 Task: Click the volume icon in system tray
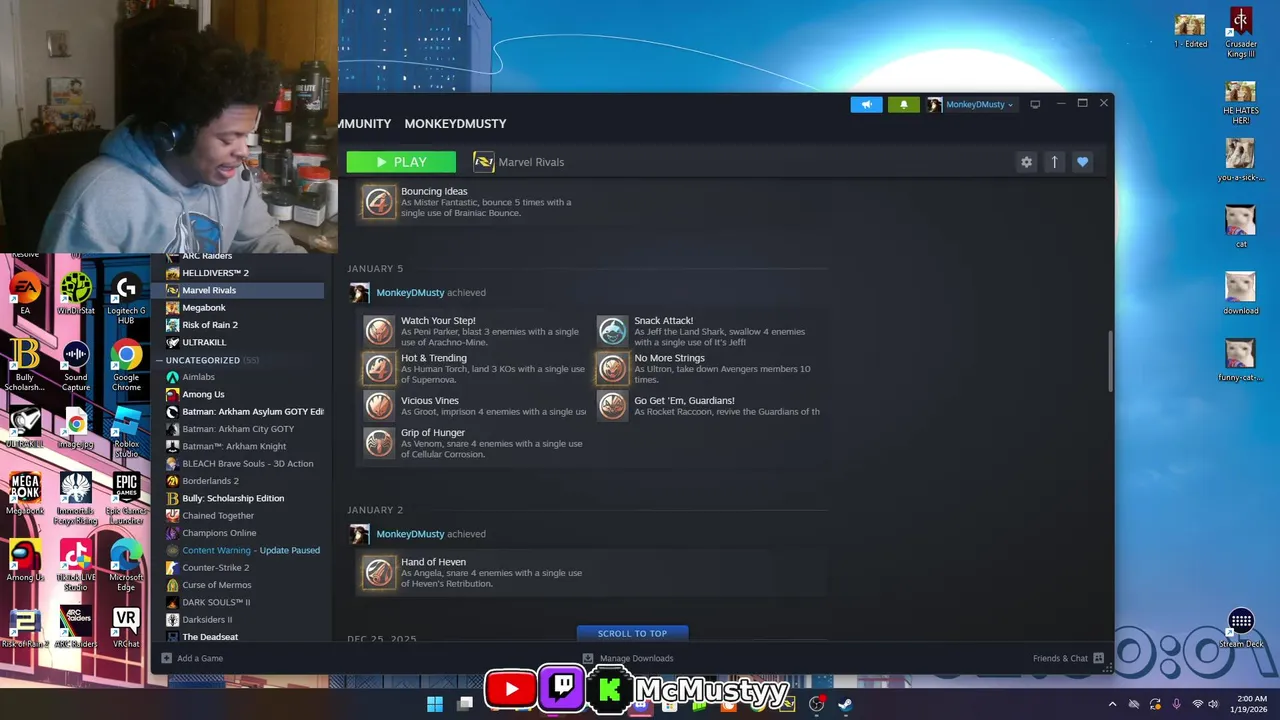pyautogui.click(x=1213, y=704)
